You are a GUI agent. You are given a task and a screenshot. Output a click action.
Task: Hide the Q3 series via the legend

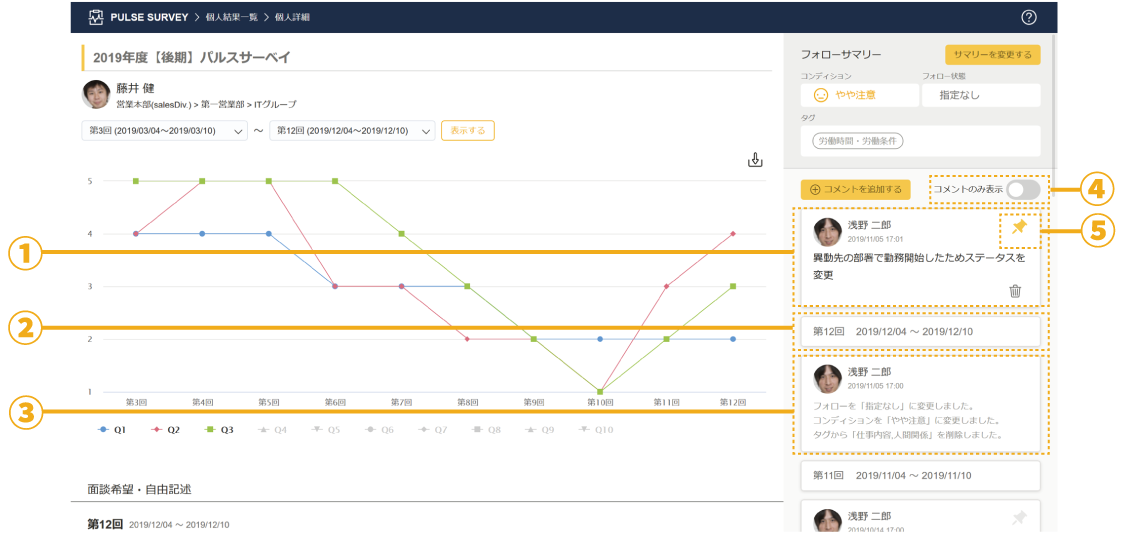pos(220,429)
